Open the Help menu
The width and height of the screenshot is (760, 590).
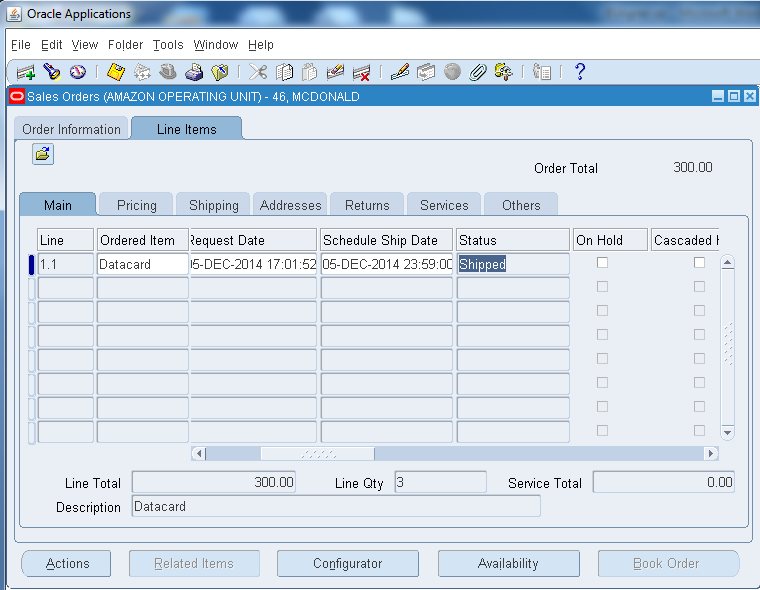[x=261, y=45]
